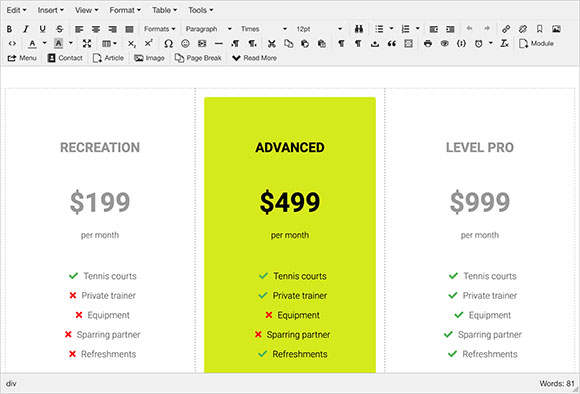
Task: Click the Menu button
Action: click(x=22, y=58)
